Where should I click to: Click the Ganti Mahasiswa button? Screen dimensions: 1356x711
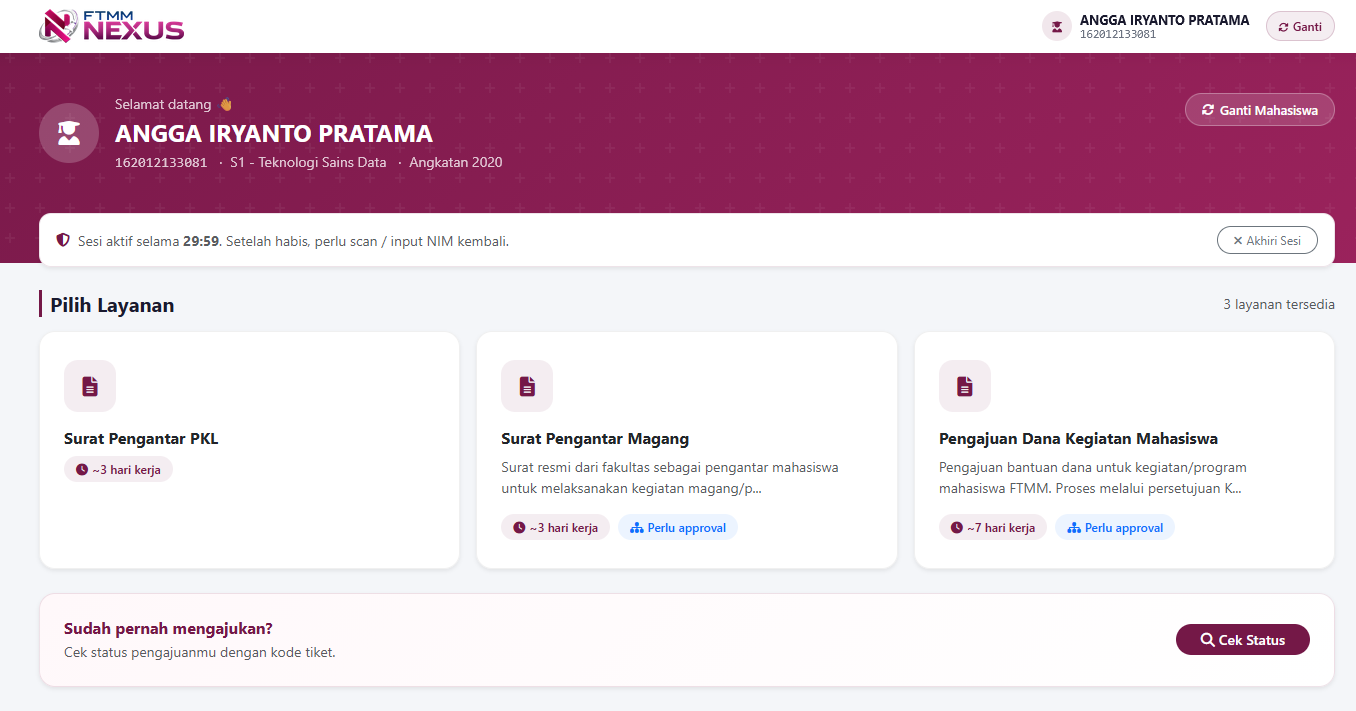[1260, 110]
